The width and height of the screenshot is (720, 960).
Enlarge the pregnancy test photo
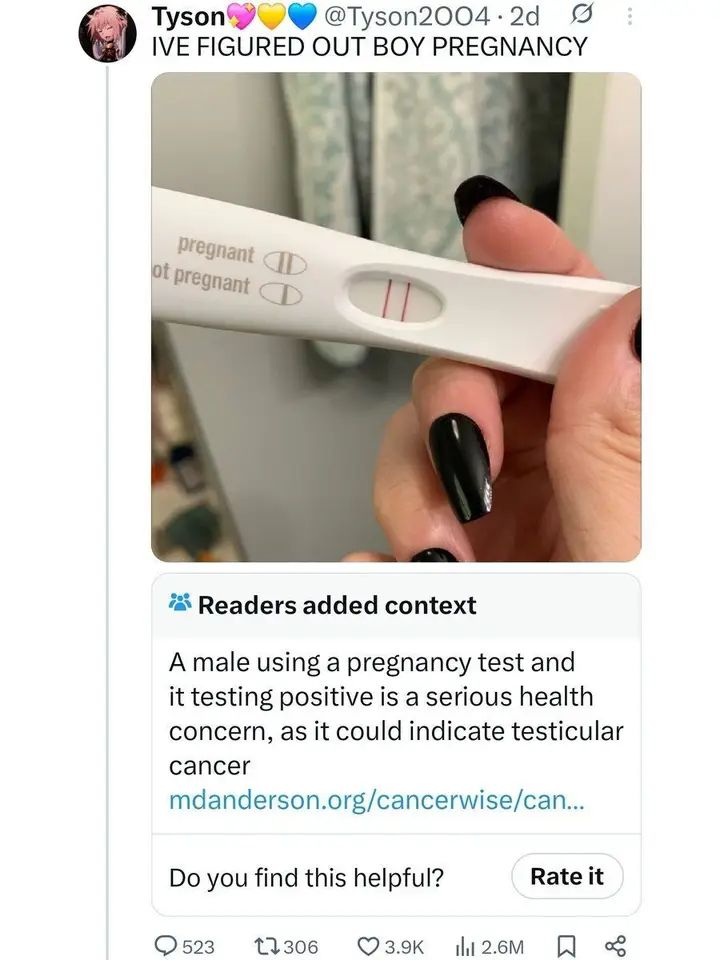pyautogui.click(x=396, y=317)
